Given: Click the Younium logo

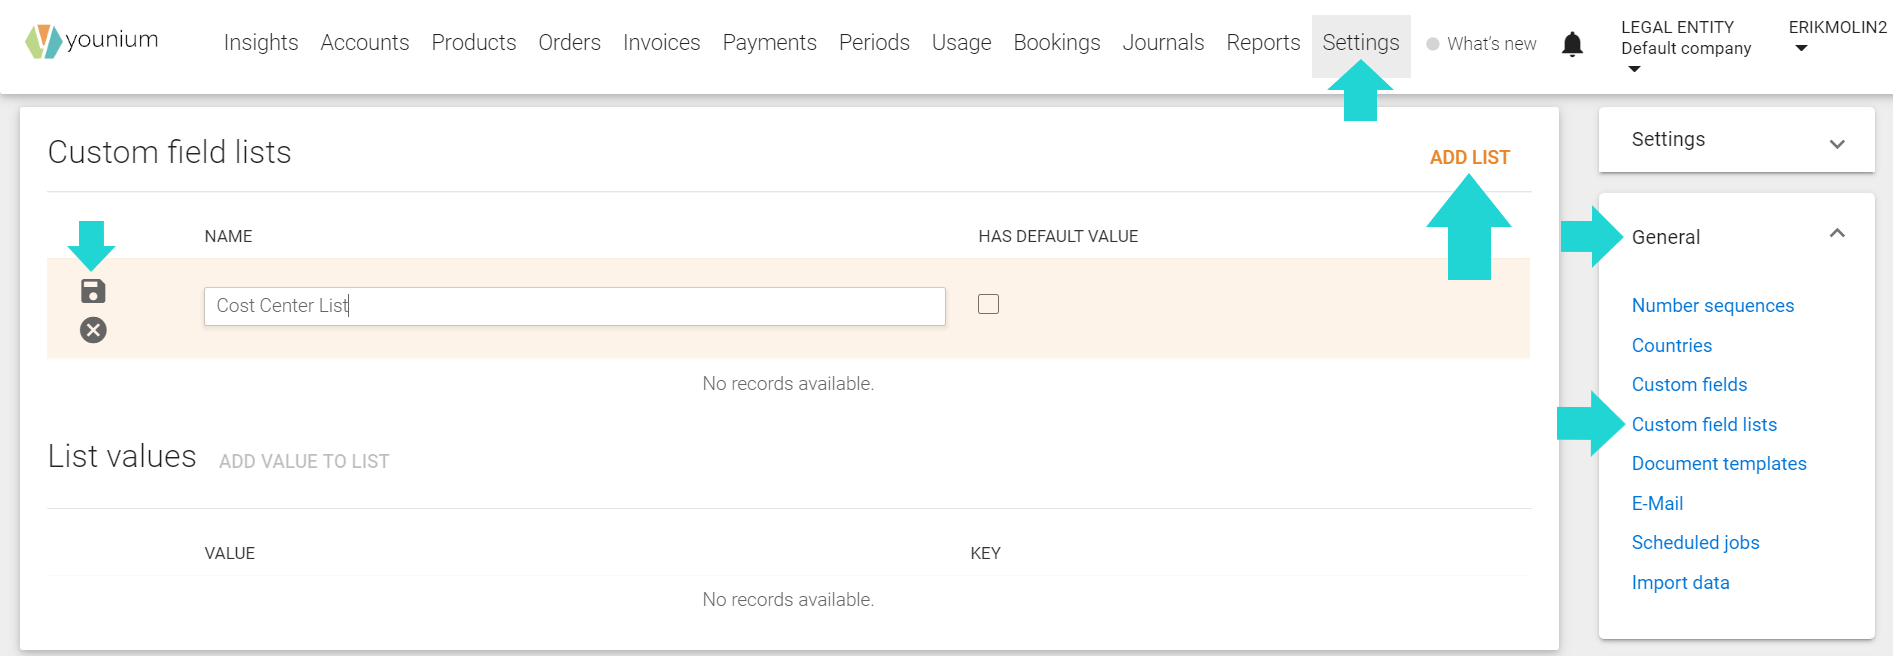Looking at the screenshot, I should click(x=92, y=41).
